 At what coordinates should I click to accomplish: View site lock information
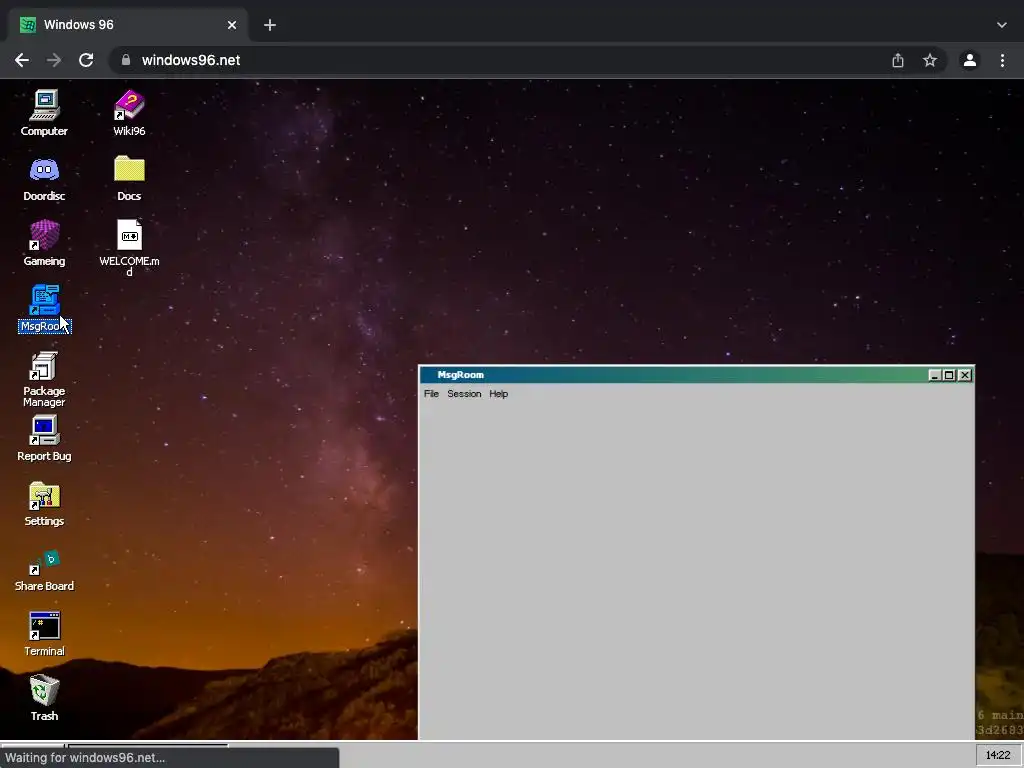pyautogui.click(x=126, y=60)
